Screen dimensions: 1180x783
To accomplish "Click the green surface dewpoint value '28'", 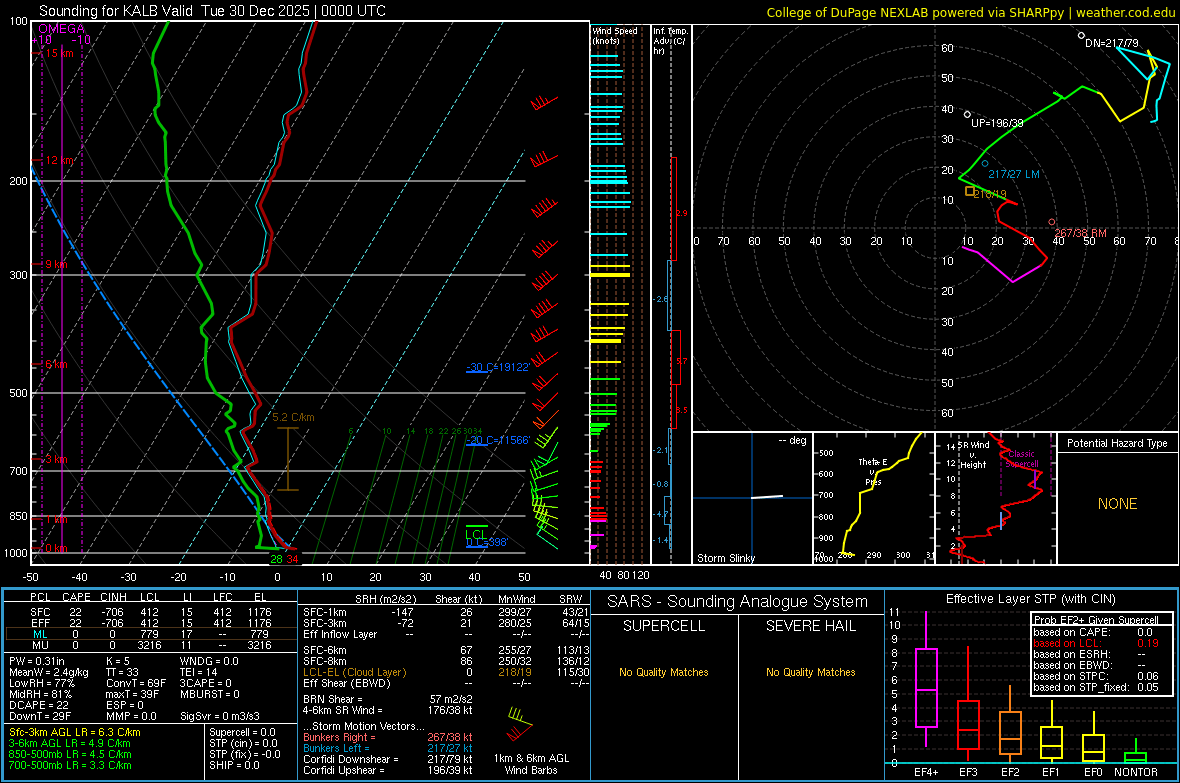I will coord(276,559).
